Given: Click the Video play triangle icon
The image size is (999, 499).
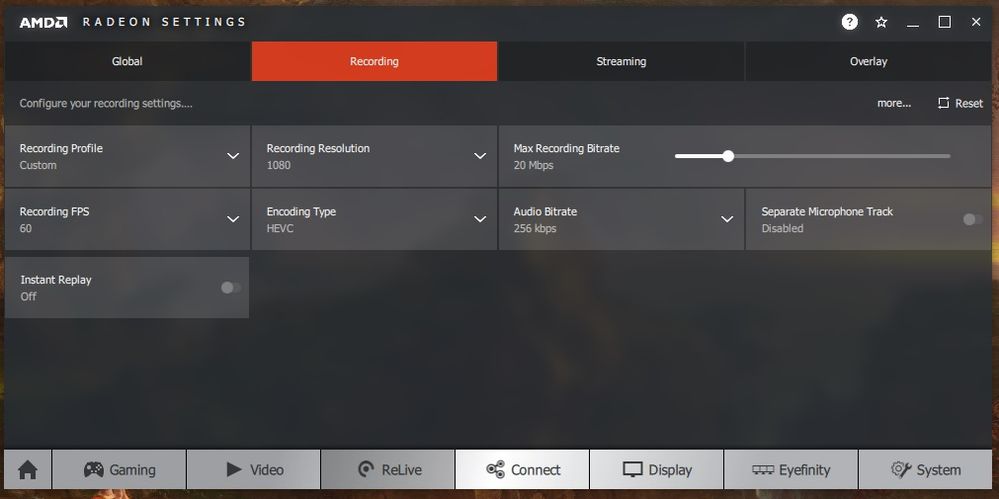Looking at the screenshot, I should coord(234,470).
